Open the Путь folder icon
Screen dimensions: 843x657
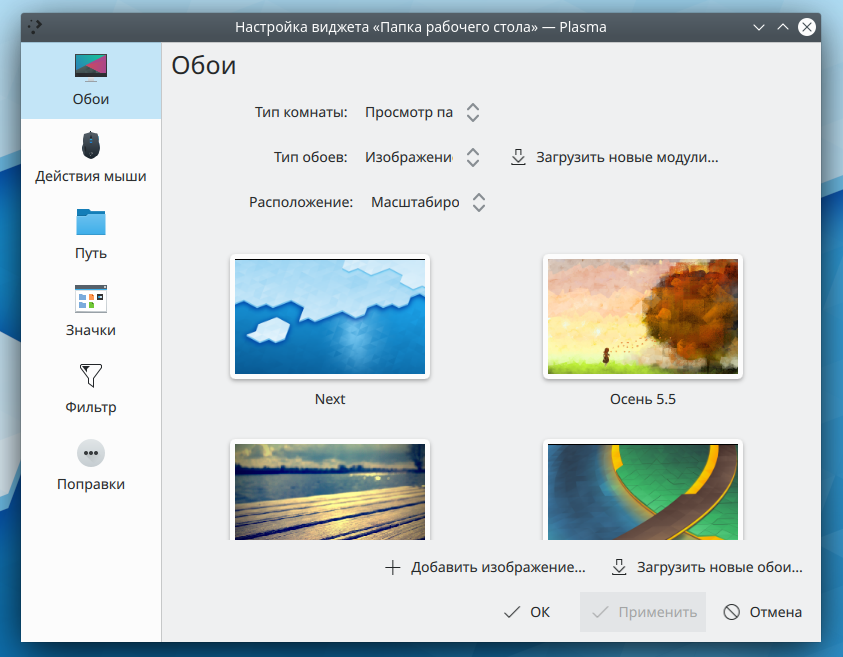pos(91,222)
